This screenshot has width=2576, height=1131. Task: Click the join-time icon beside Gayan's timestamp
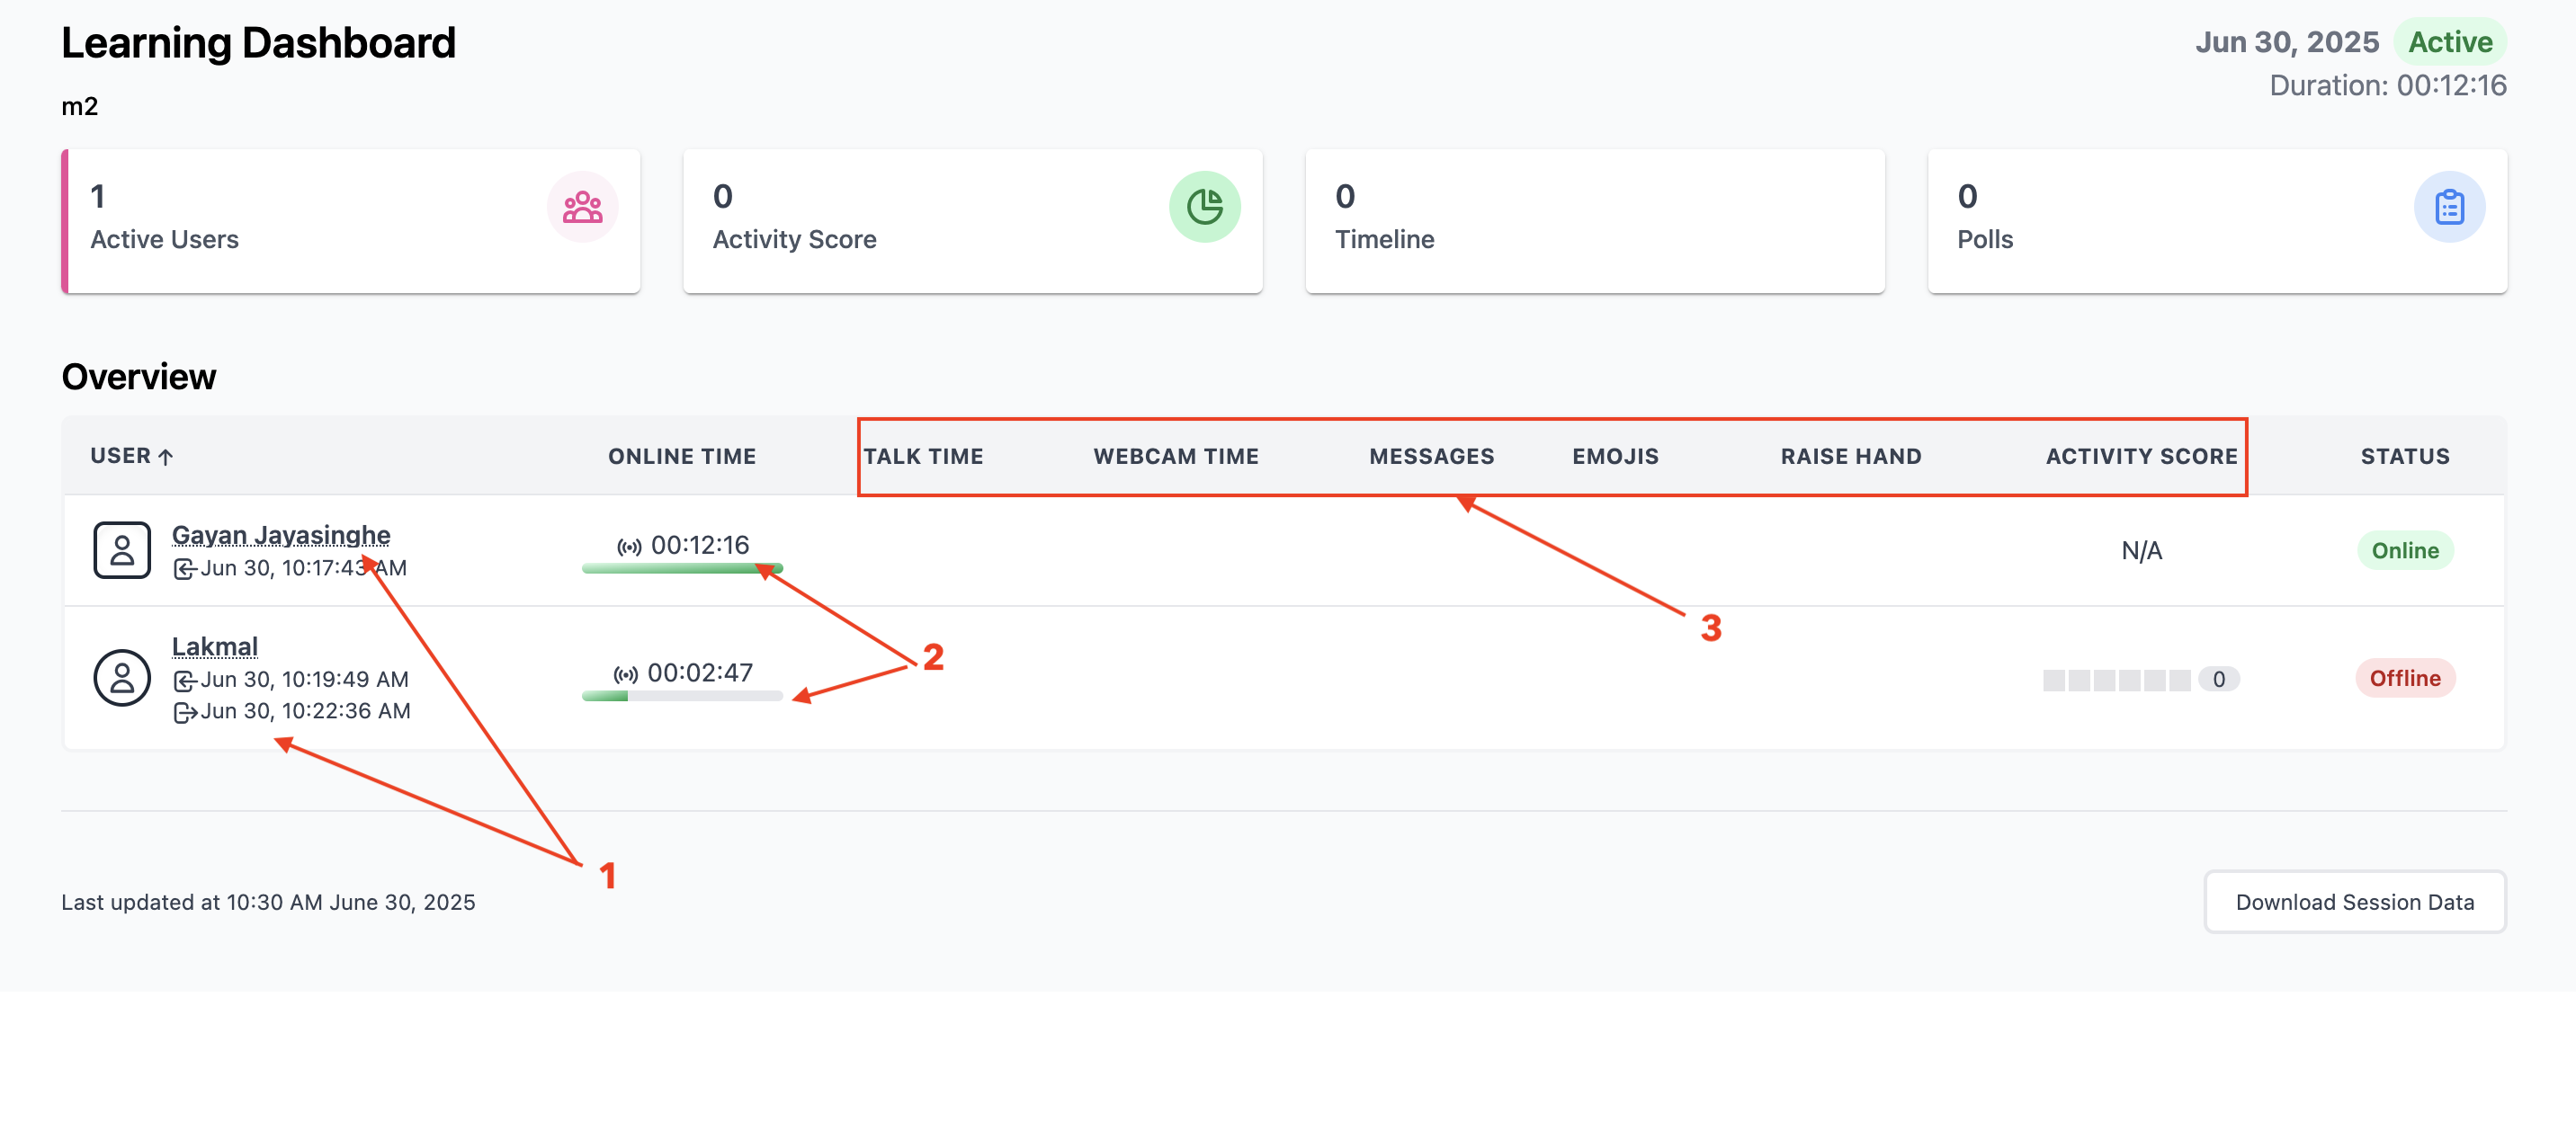184,569
